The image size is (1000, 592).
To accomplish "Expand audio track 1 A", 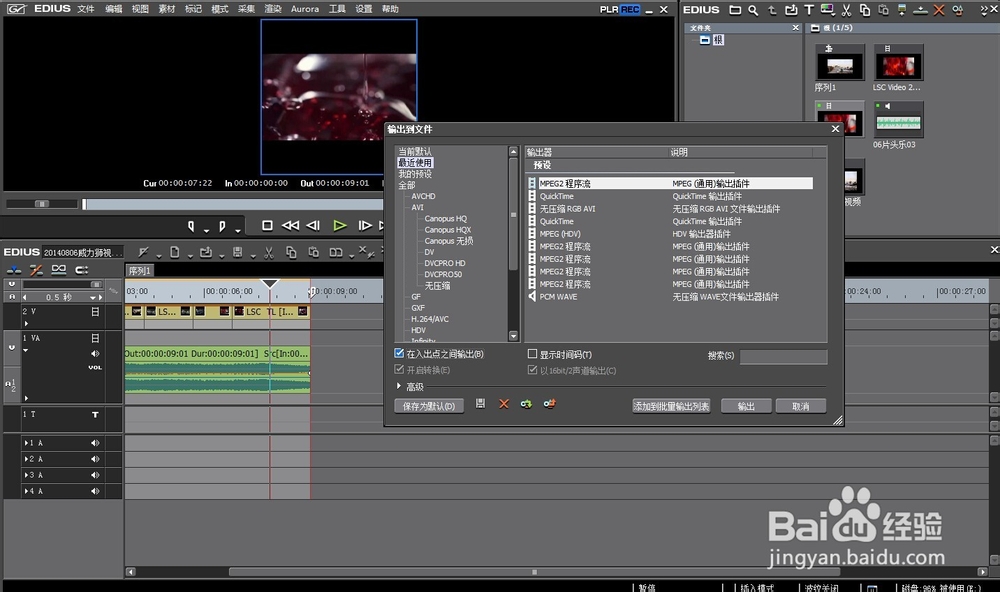I will [26, 443].
